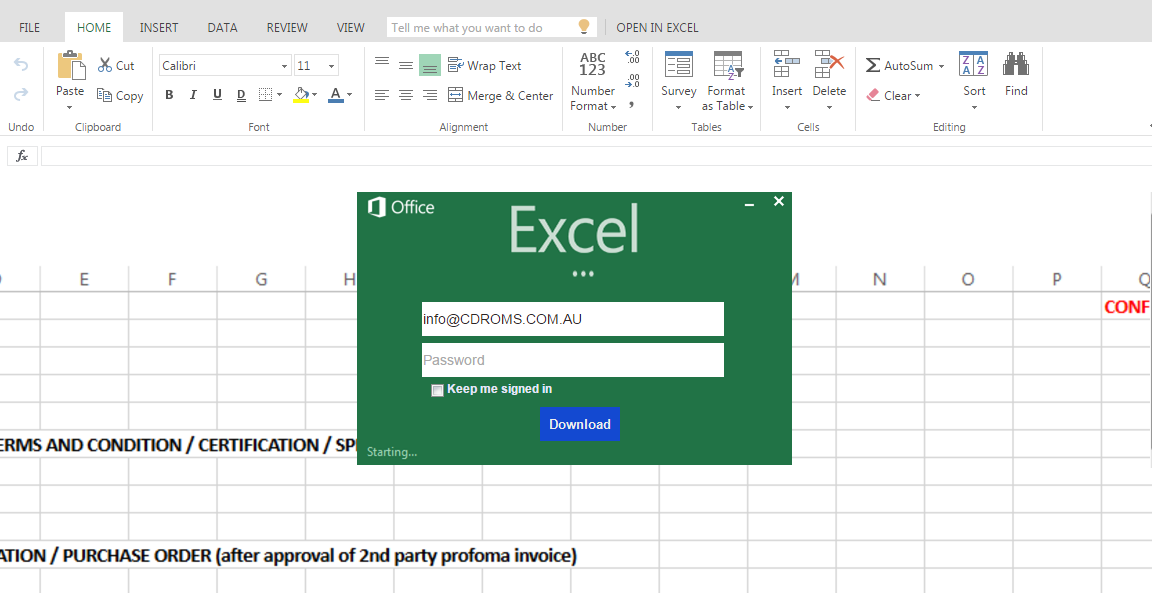The image size is (1152, 593).
Task: Click the email field in Excel dialog
Action: tap(572, 319)
